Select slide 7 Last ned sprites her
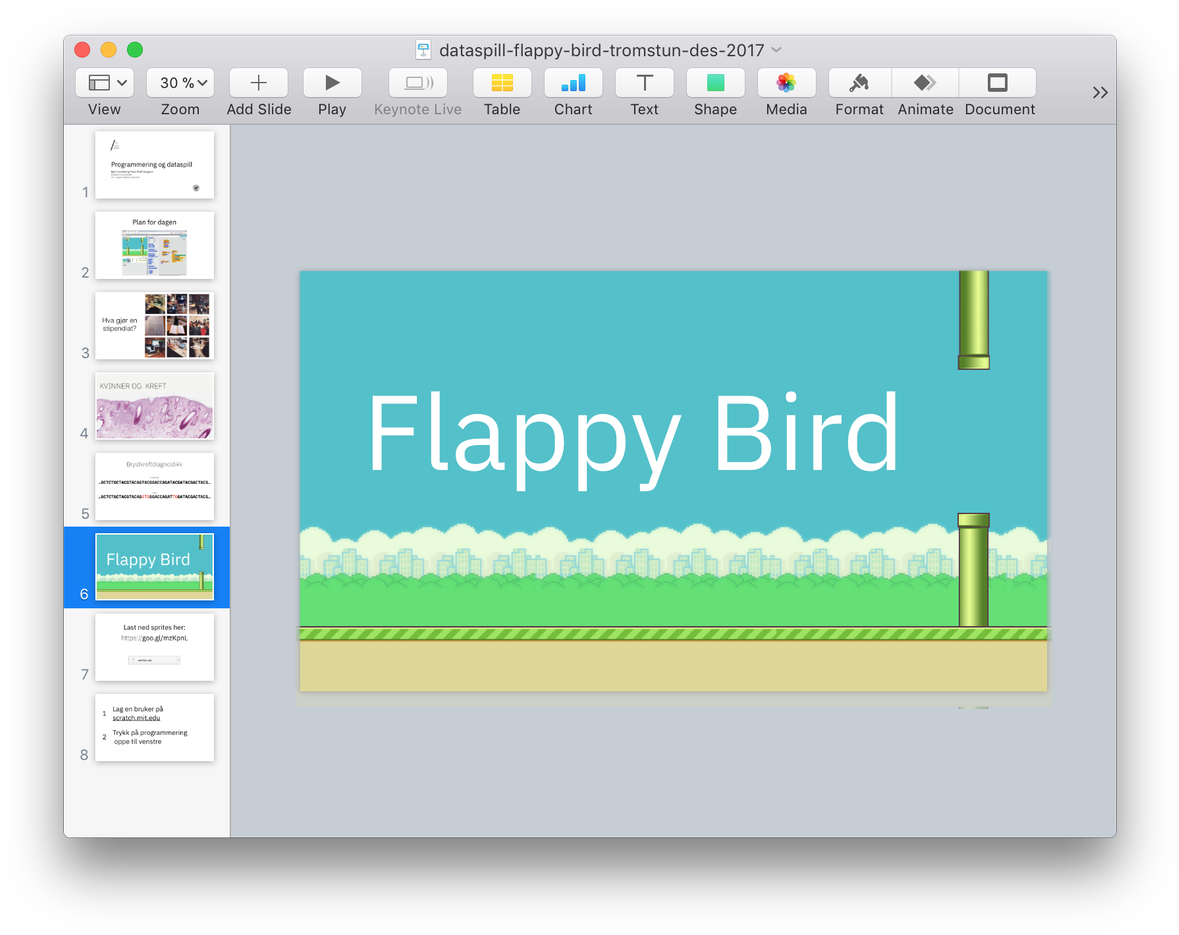The width and height of the screenshot is (1179, 935). click(154, 647)
